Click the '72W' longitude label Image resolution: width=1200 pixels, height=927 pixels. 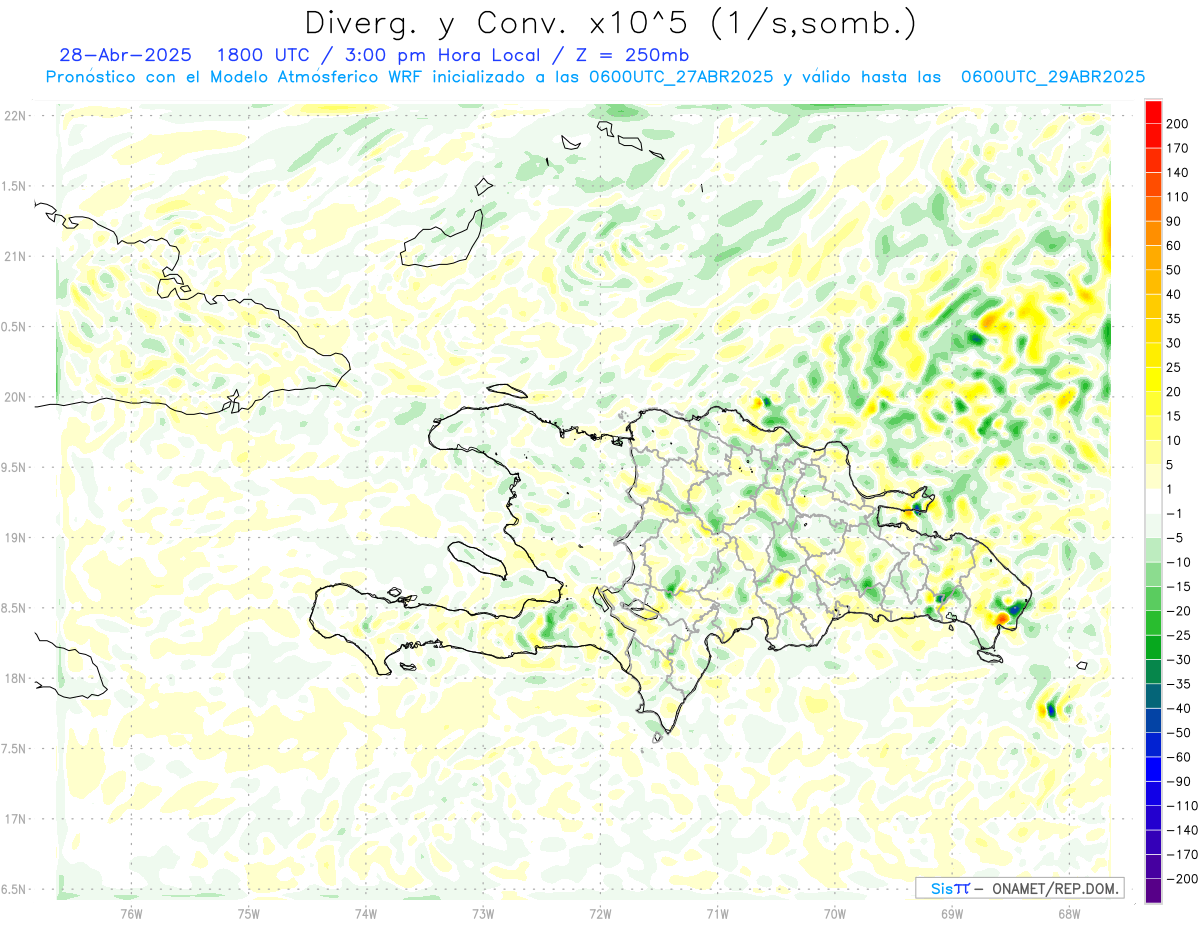coord(600,913)
